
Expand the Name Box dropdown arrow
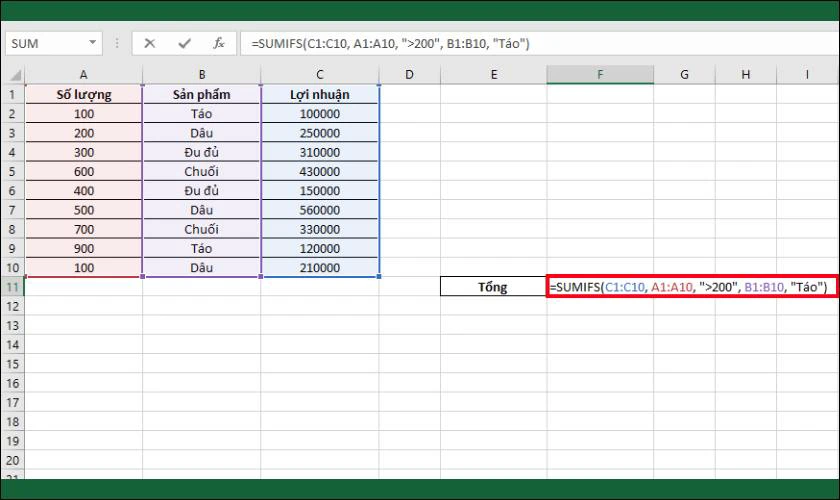point(92,43)
